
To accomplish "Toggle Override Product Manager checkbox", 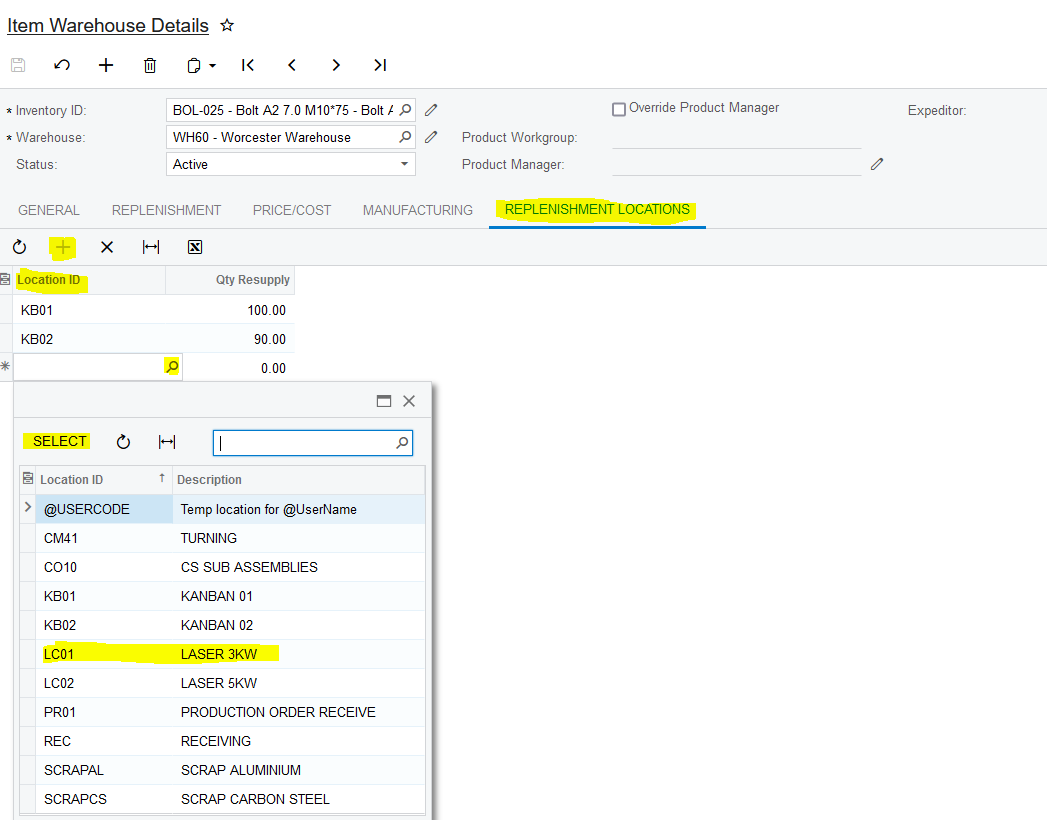I will point(619,109).
